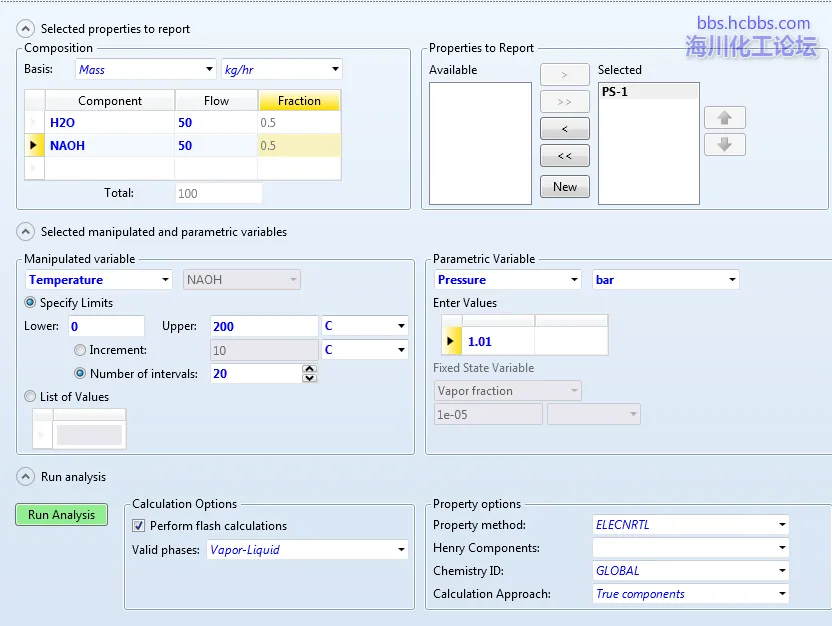Screen dimensions: 832x626
Task: Choose the List of Values option
Action: point(30,397)
